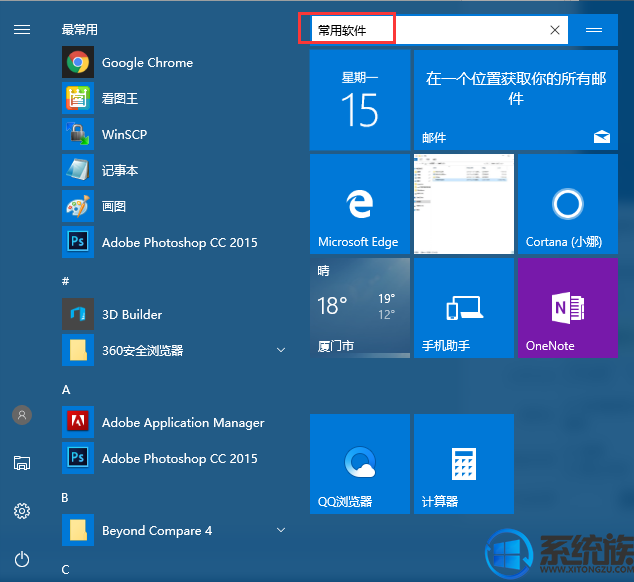Open Settings gear icon

[22, 511]
